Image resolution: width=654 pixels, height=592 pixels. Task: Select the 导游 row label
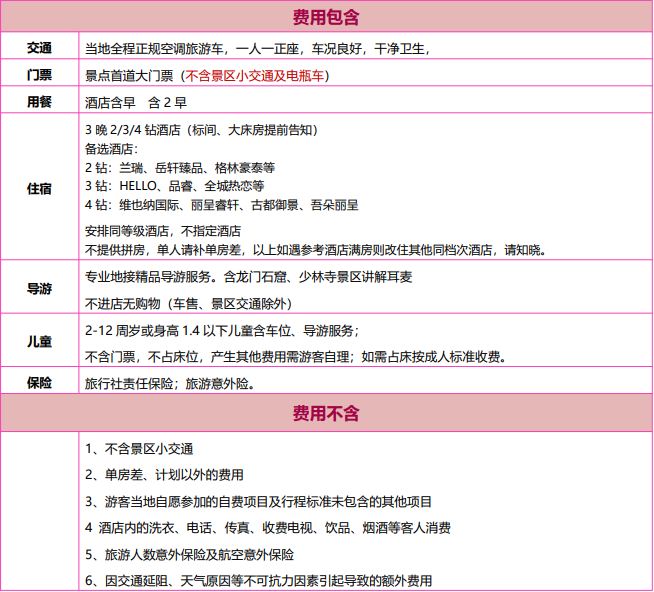pyautogui.click(x=39, y=288)
